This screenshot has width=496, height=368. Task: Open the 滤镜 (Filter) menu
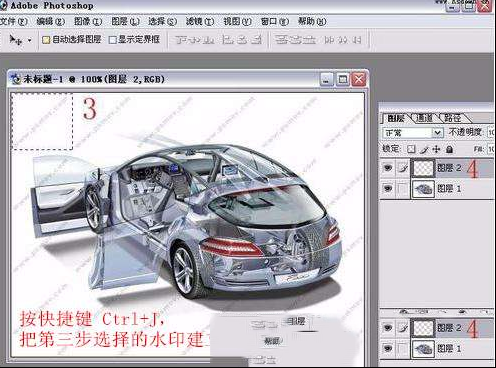200,22
